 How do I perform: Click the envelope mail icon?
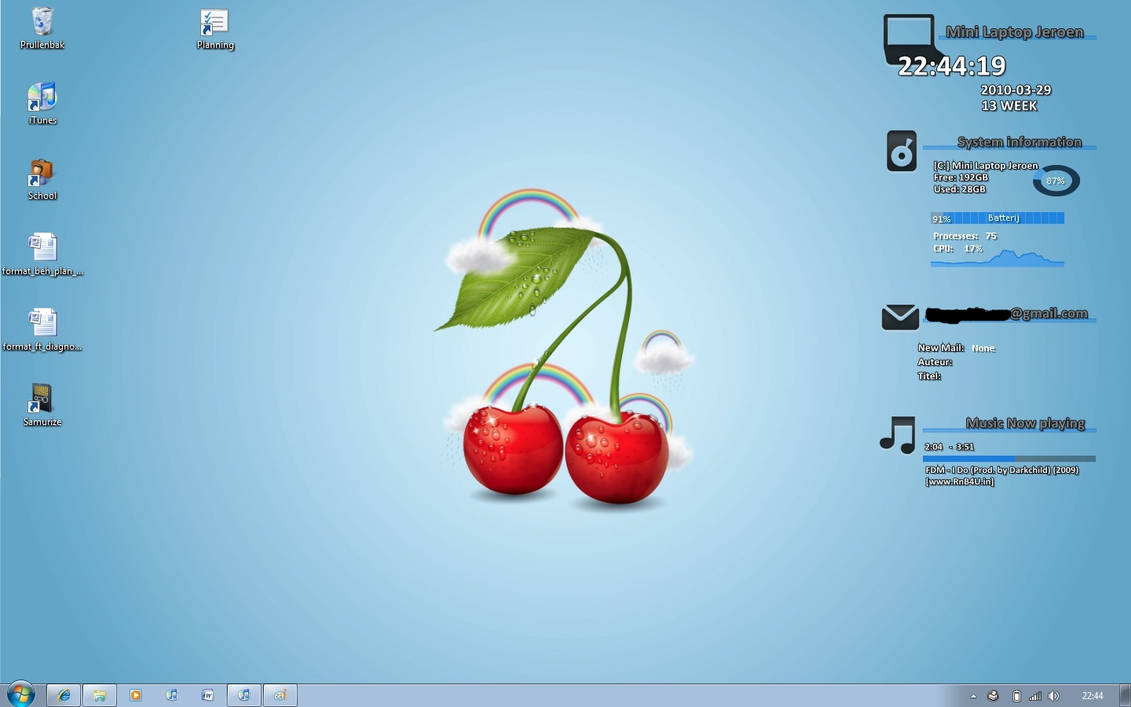(900, 317)
